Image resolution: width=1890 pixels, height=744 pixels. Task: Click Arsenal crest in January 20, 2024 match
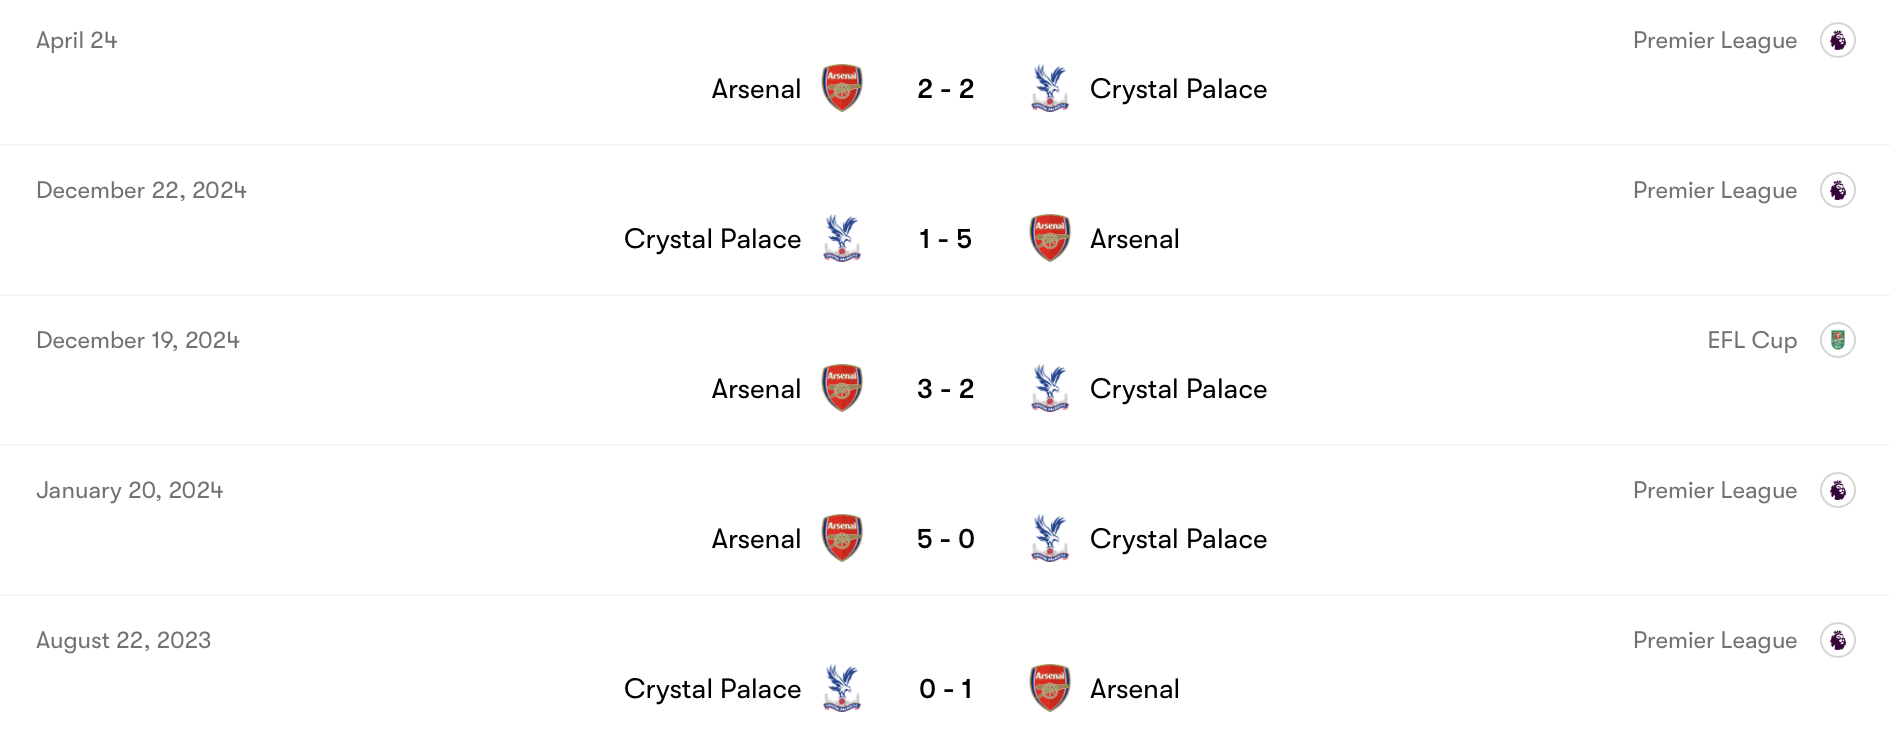(x=842, y=538)
